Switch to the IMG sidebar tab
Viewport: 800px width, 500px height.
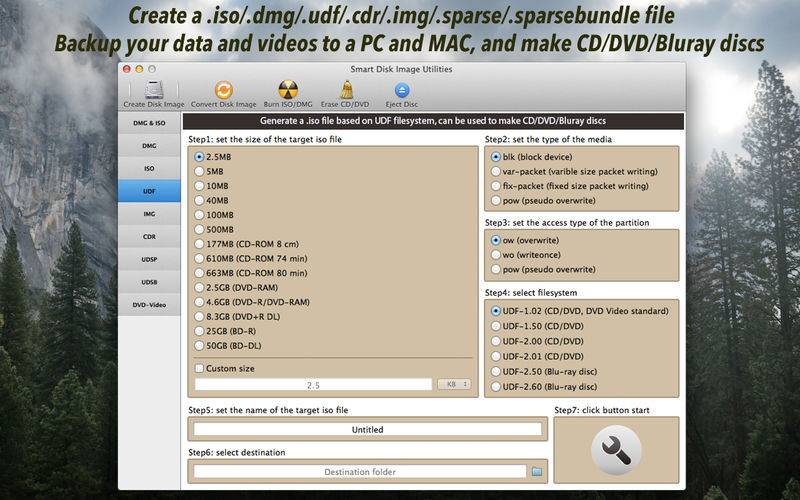(x=149, y=214)
